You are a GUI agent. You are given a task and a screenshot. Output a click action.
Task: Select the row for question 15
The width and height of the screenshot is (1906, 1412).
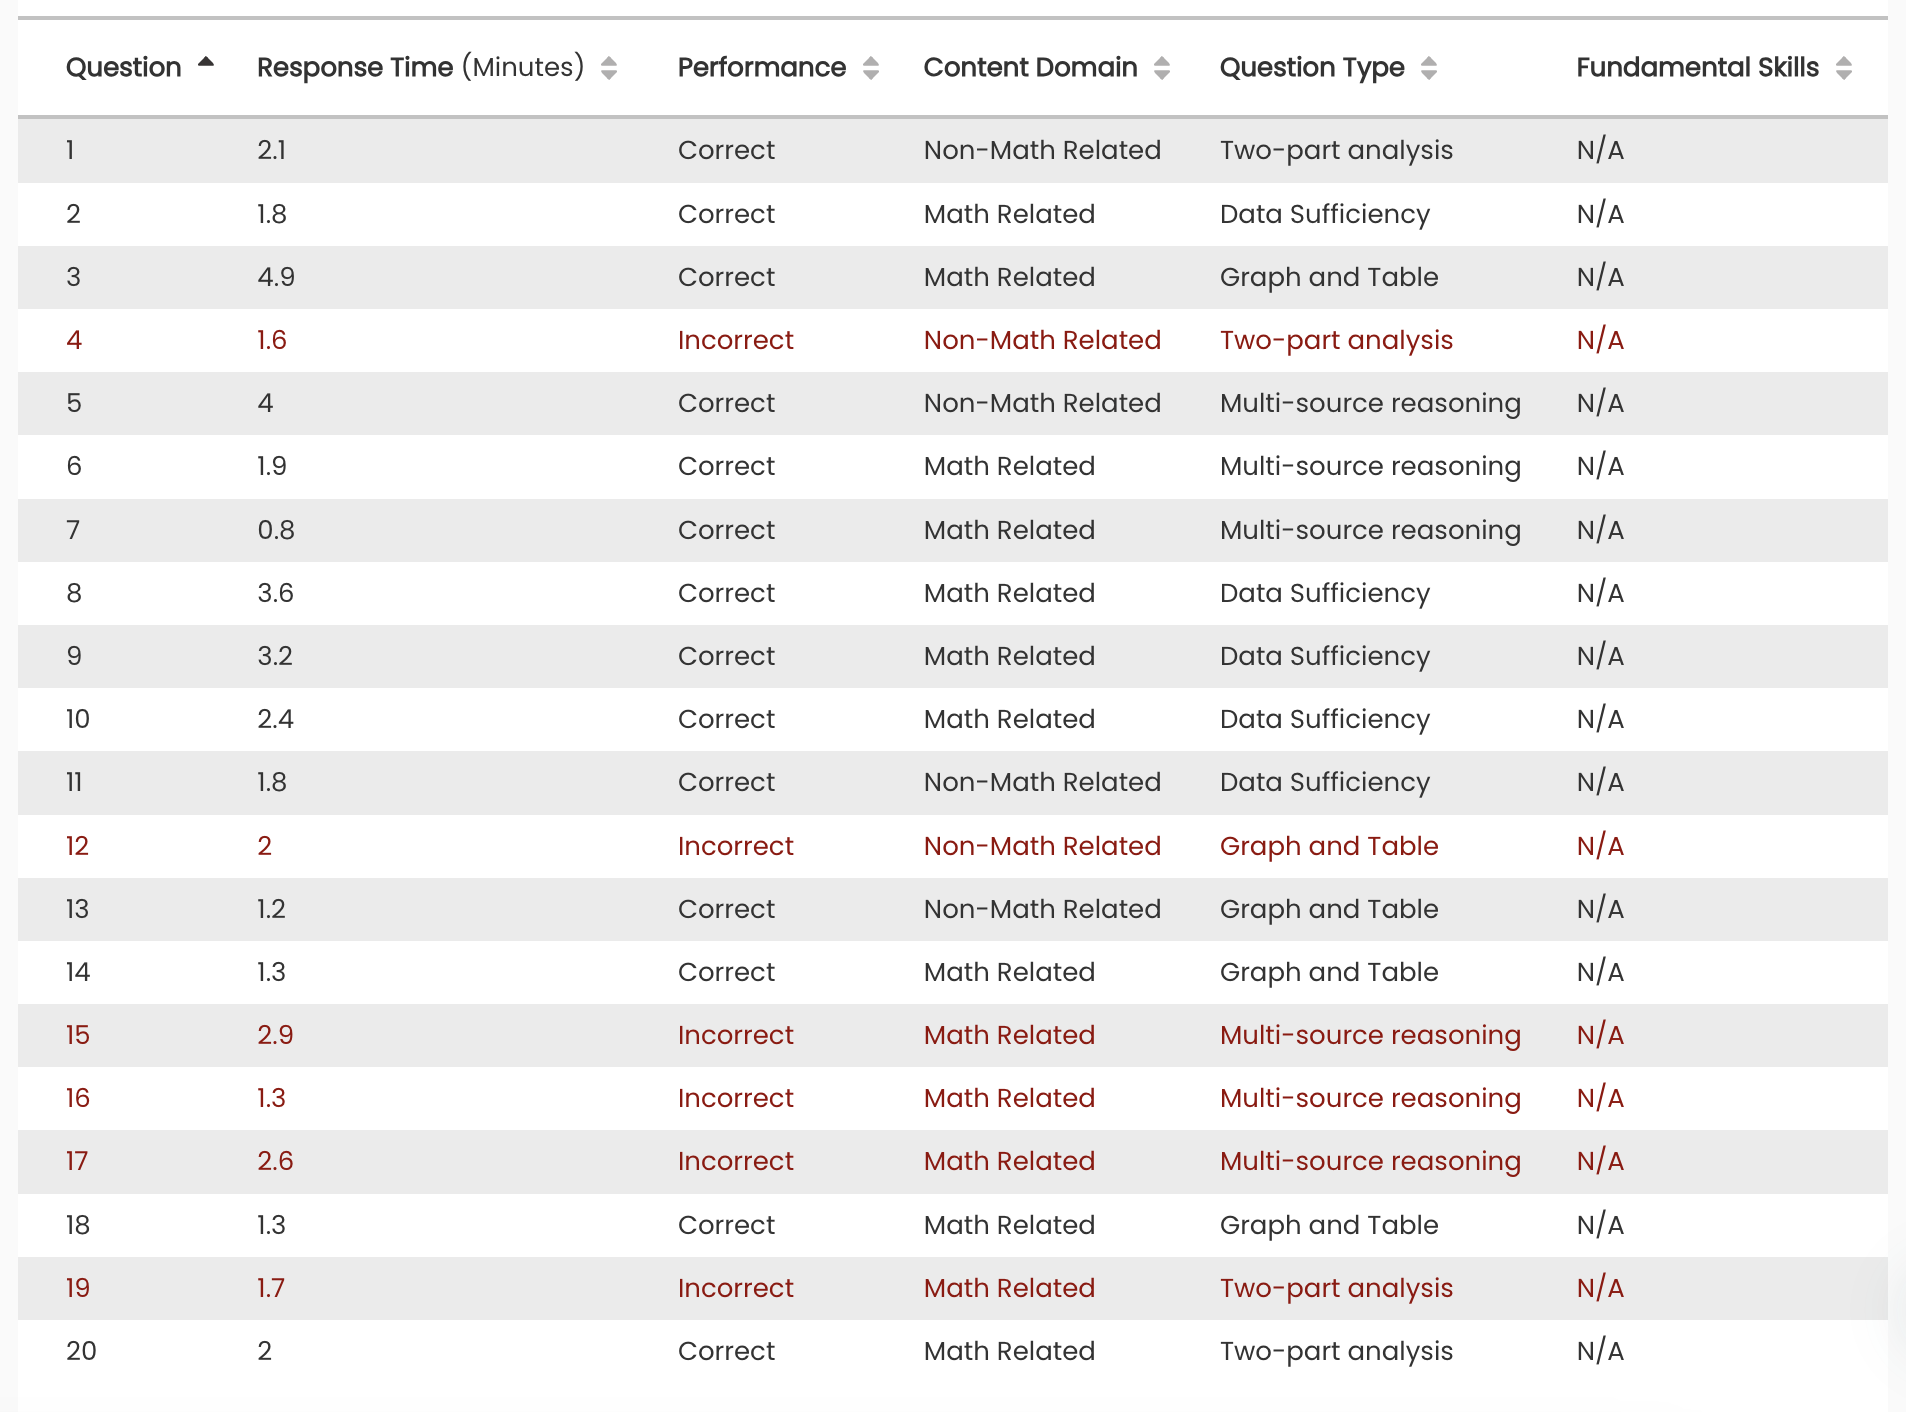[950, 1035]
